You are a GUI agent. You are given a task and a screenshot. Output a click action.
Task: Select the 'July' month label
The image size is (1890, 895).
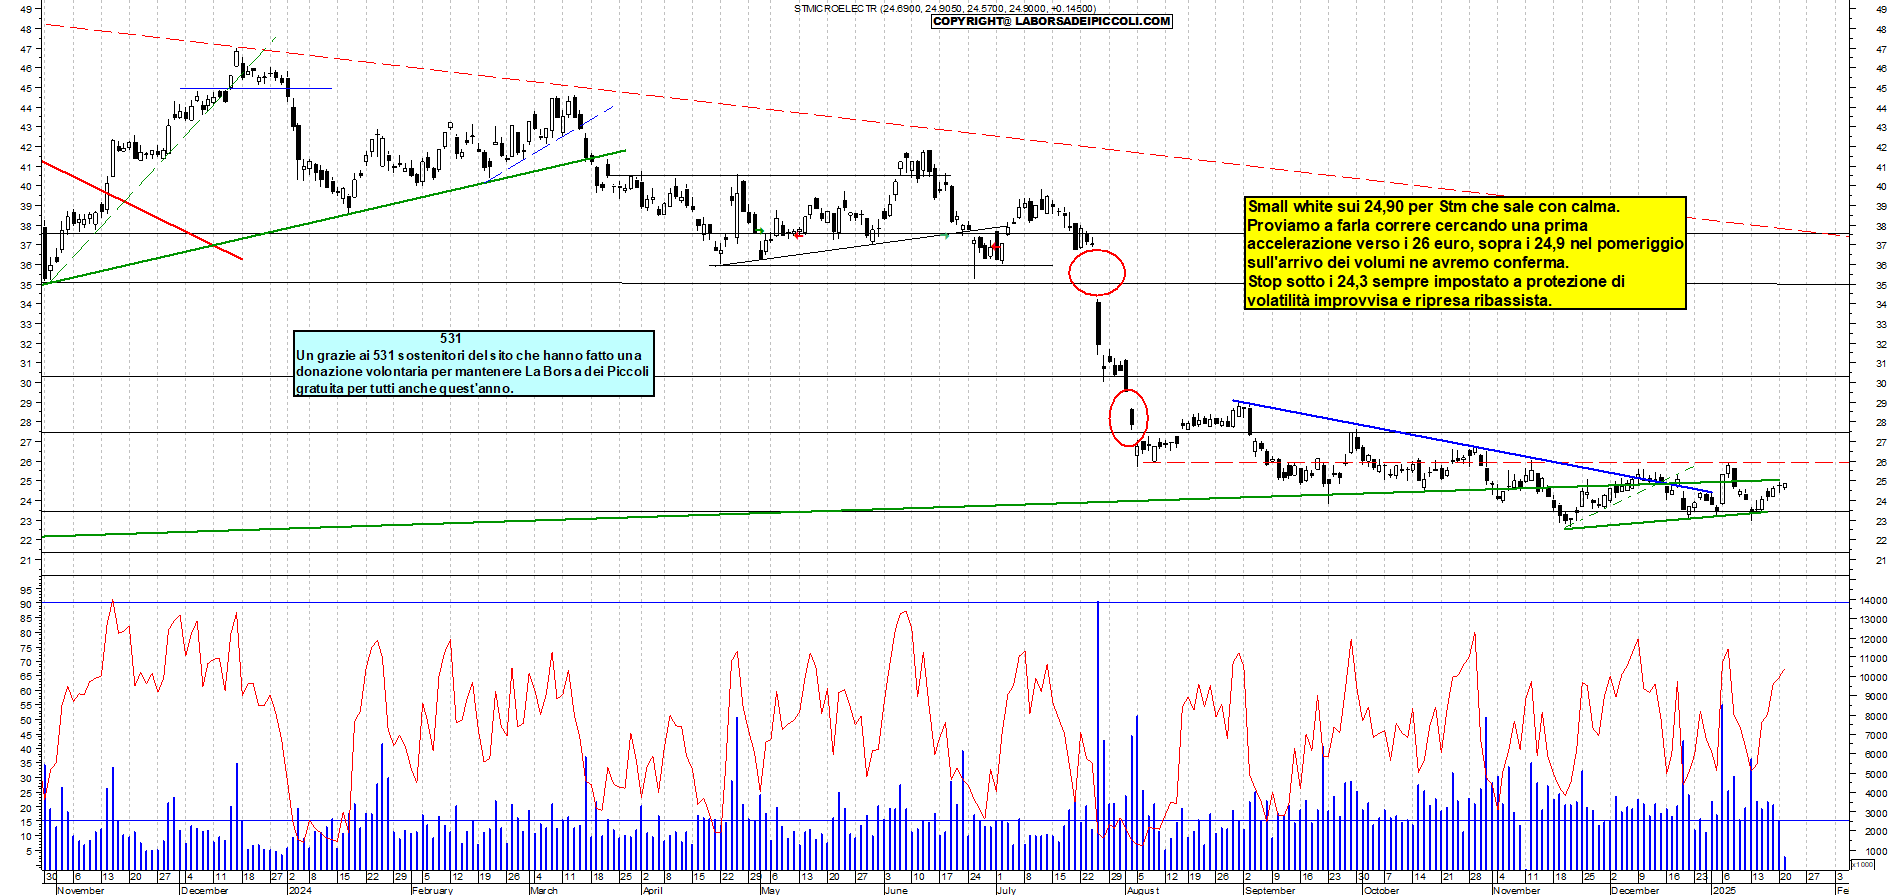click(x=1007, y=890)
